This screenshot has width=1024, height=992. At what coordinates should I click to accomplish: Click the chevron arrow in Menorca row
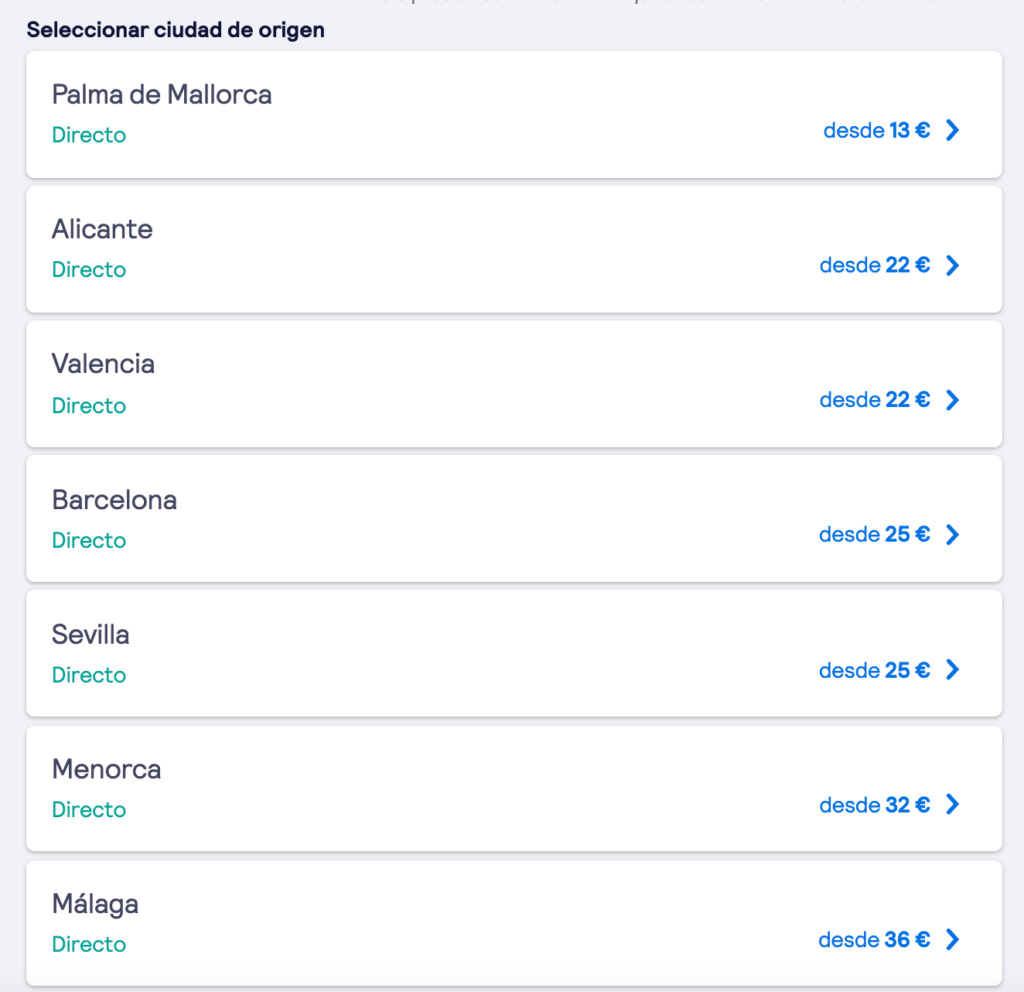(952, 805)
